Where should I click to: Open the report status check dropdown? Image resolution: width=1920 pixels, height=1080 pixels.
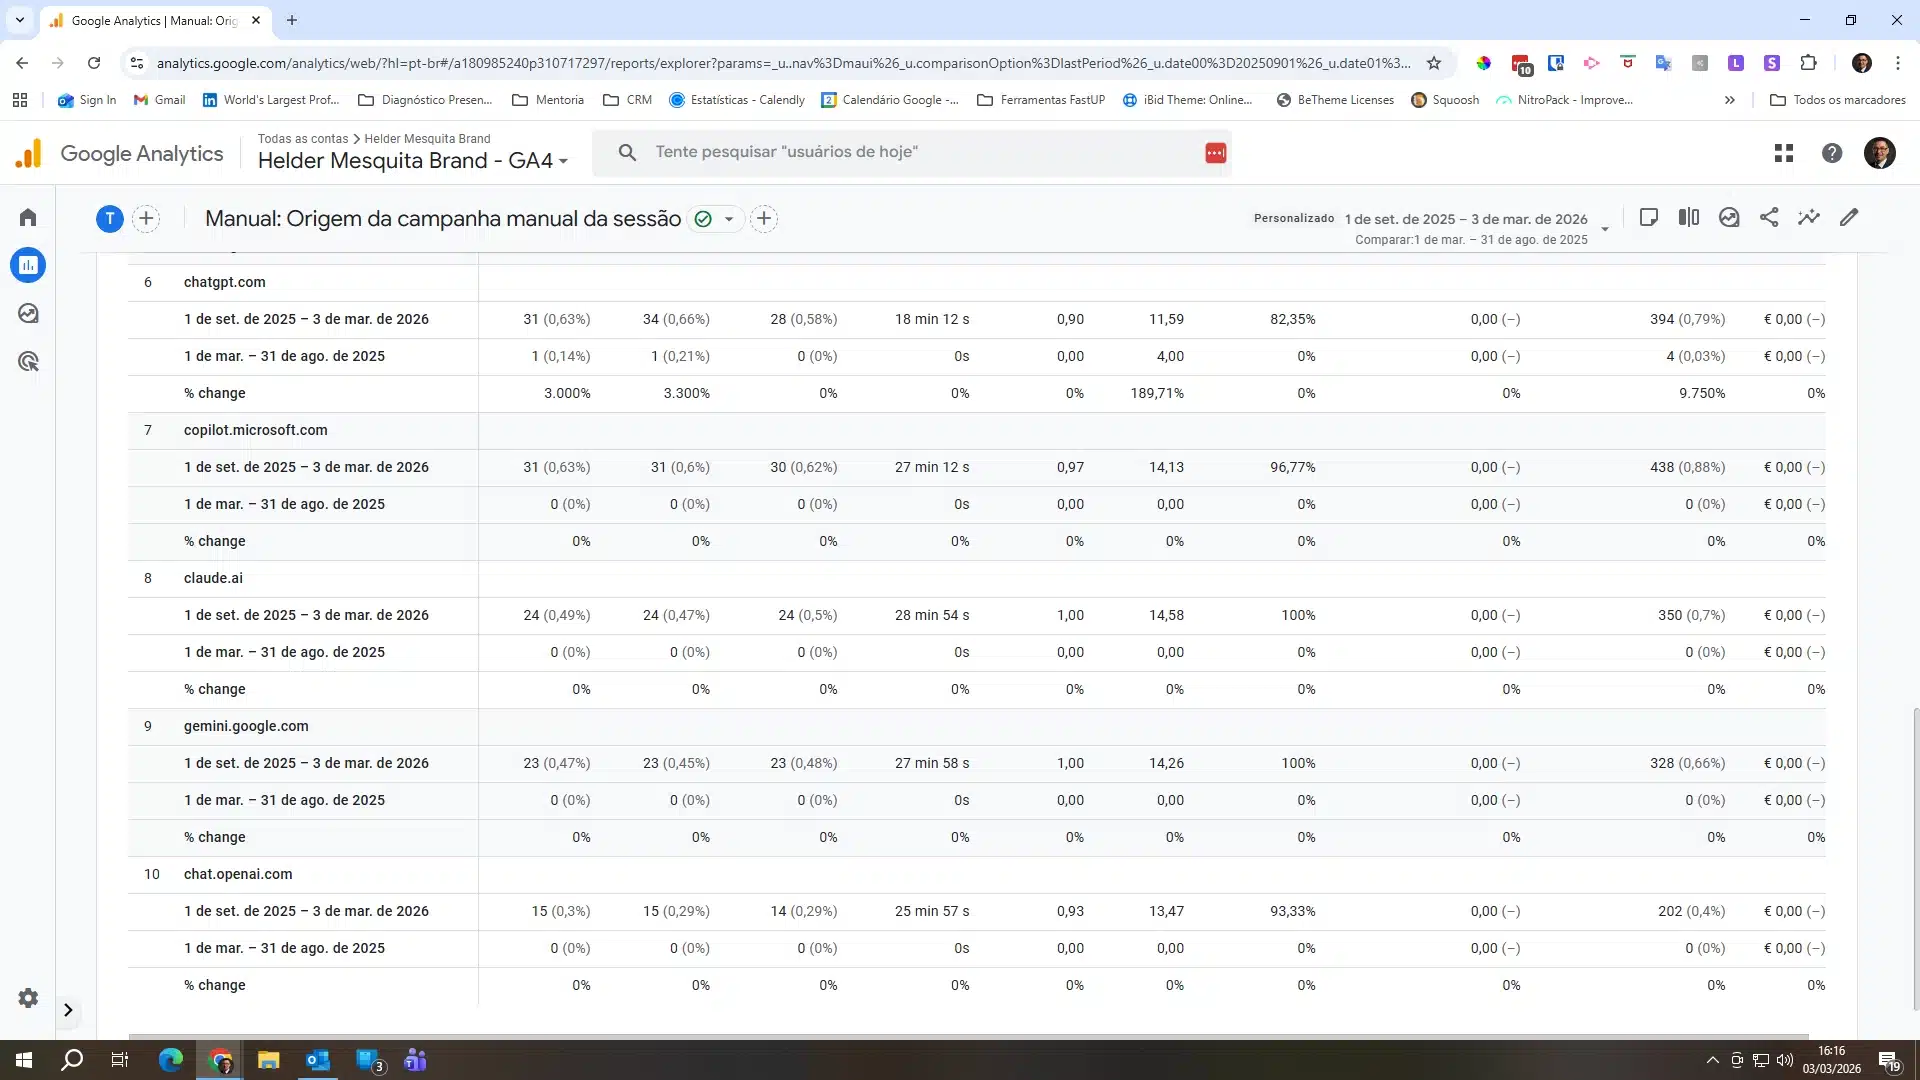coord(716,219)
